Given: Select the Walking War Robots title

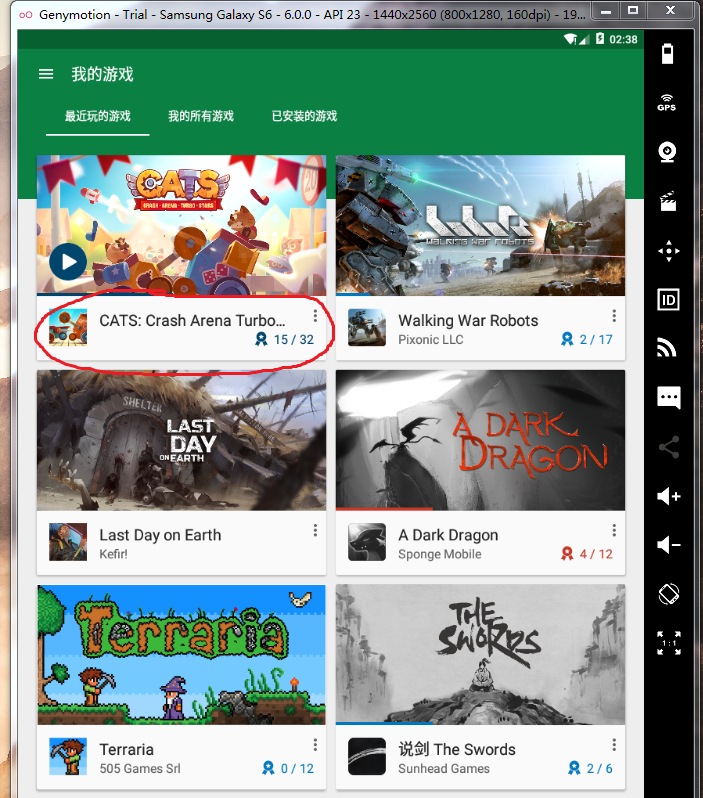Looking at the screenshot, I should [468, 321].
